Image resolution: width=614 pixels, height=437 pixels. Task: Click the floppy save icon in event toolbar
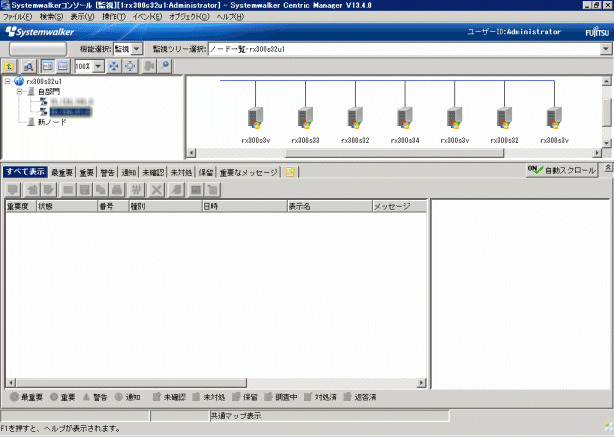84,190
